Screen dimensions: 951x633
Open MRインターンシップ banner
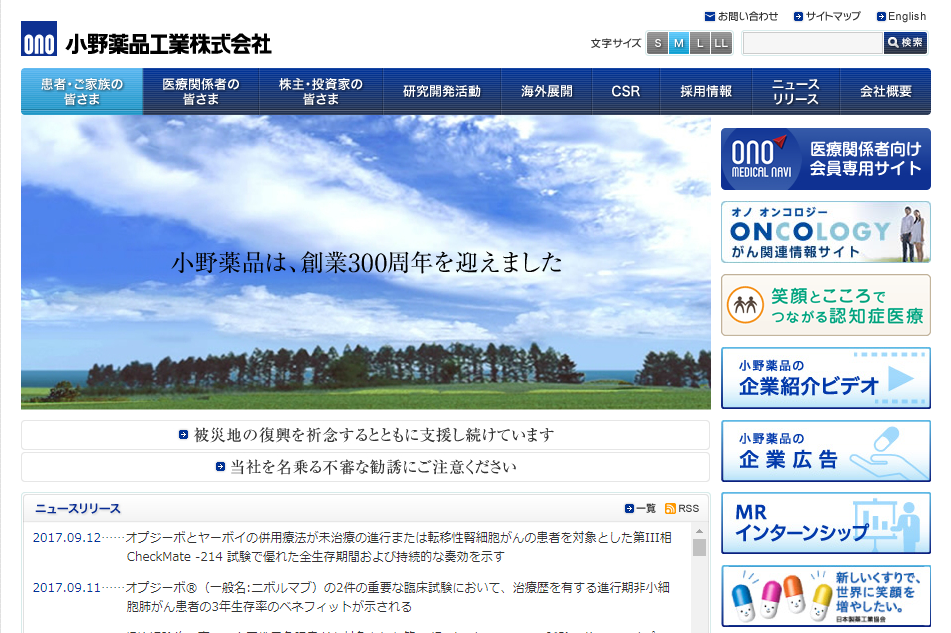(825, 523)
